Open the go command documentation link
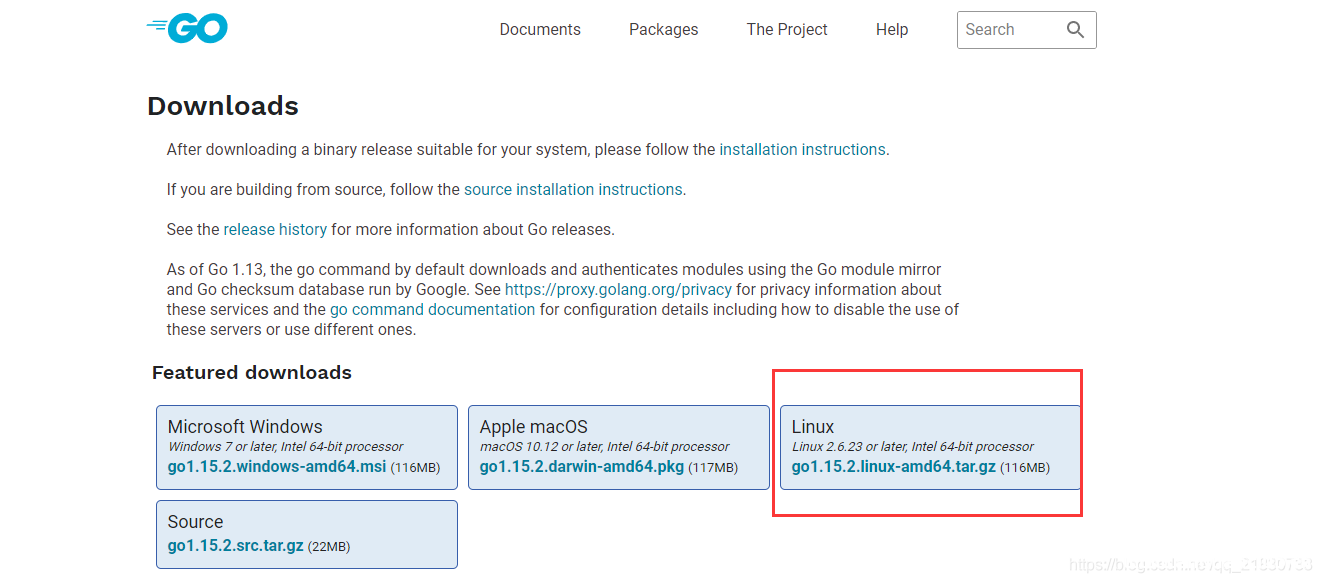This screenshot has width=1322, height=583. coord(432,310)
